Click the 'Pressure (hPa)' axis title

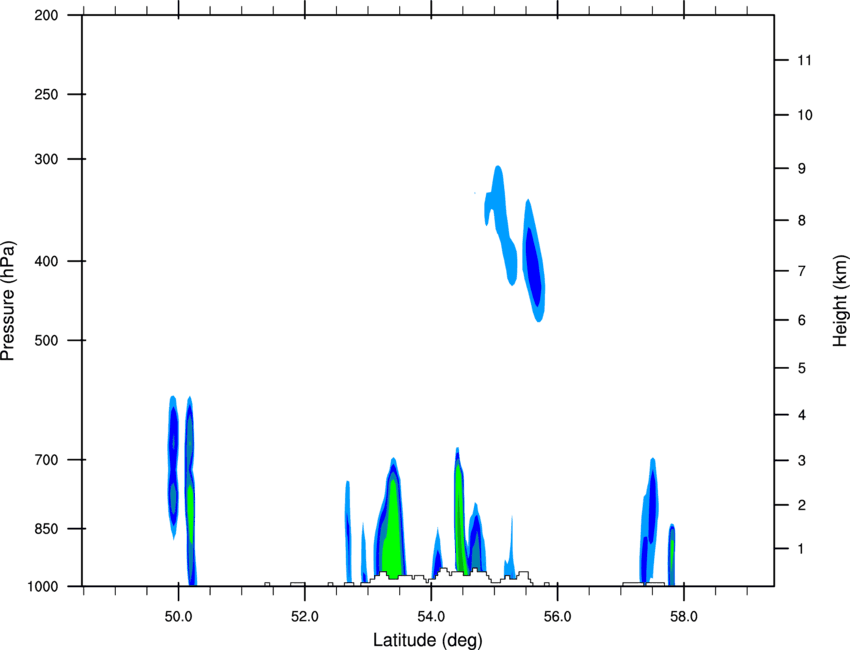[8, 301]
